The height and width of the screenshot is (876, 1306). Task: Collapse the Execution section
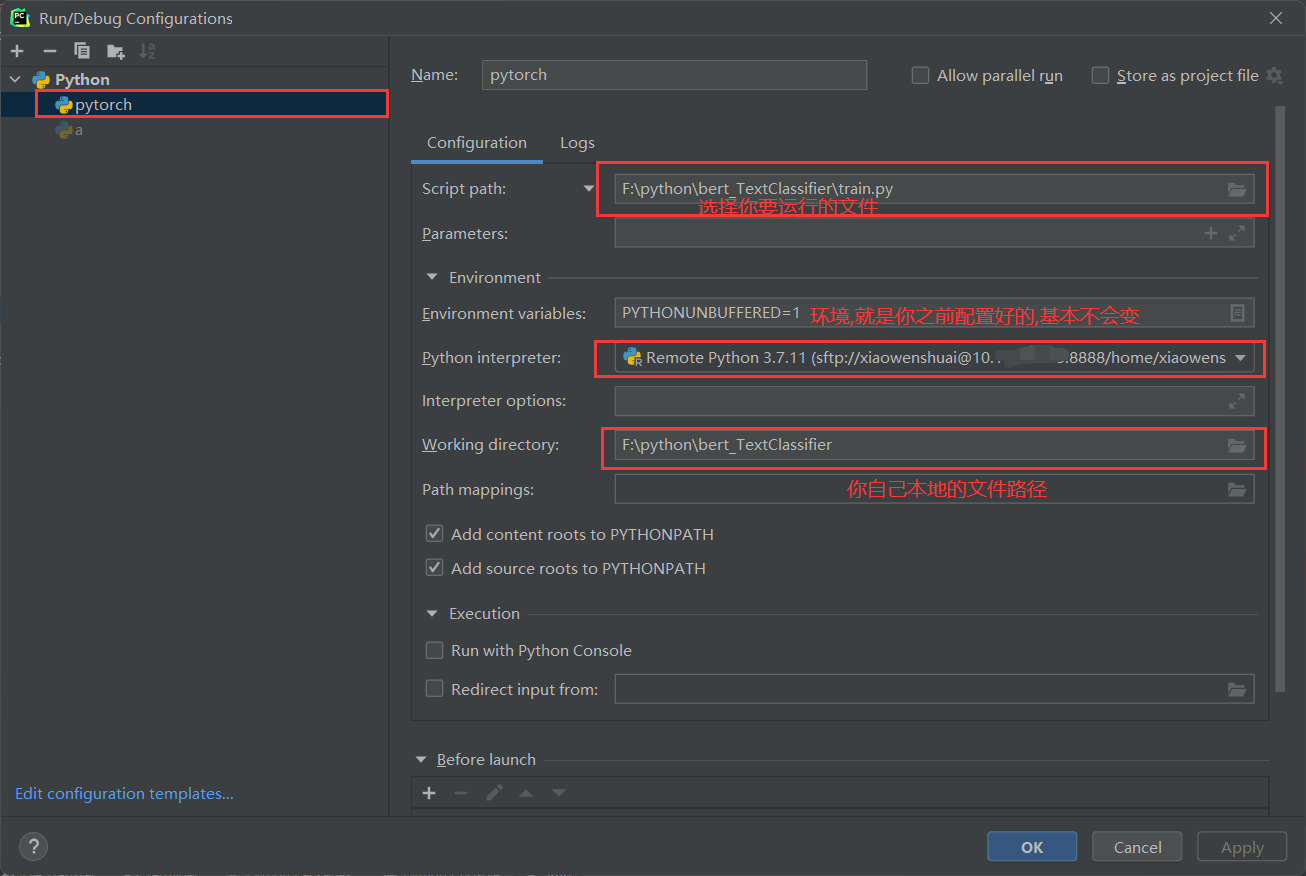point(432,613)
